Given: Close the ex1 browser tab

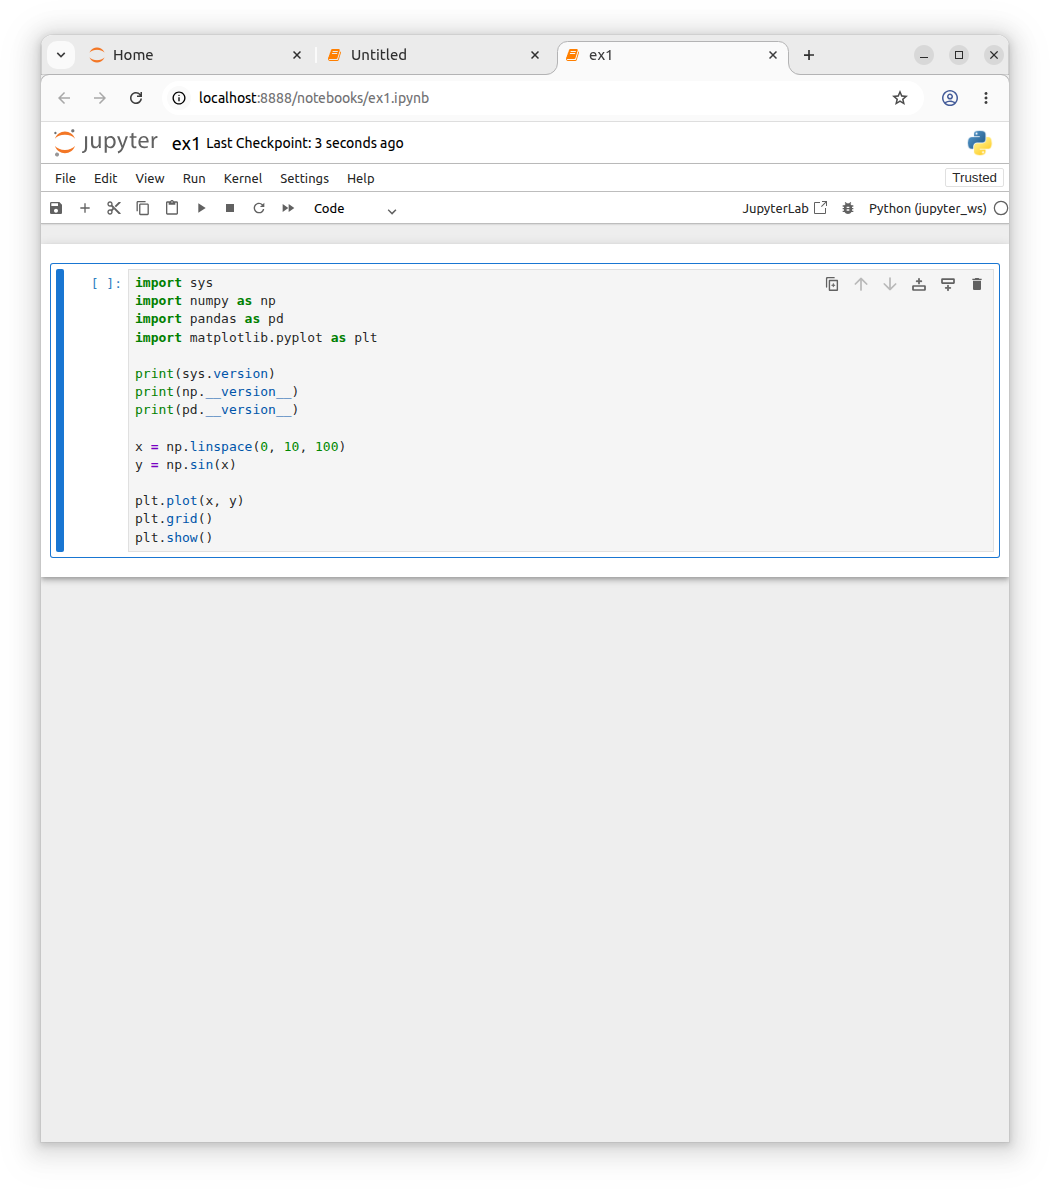Looking at the screenshot, I should click(x=773, y=55).
